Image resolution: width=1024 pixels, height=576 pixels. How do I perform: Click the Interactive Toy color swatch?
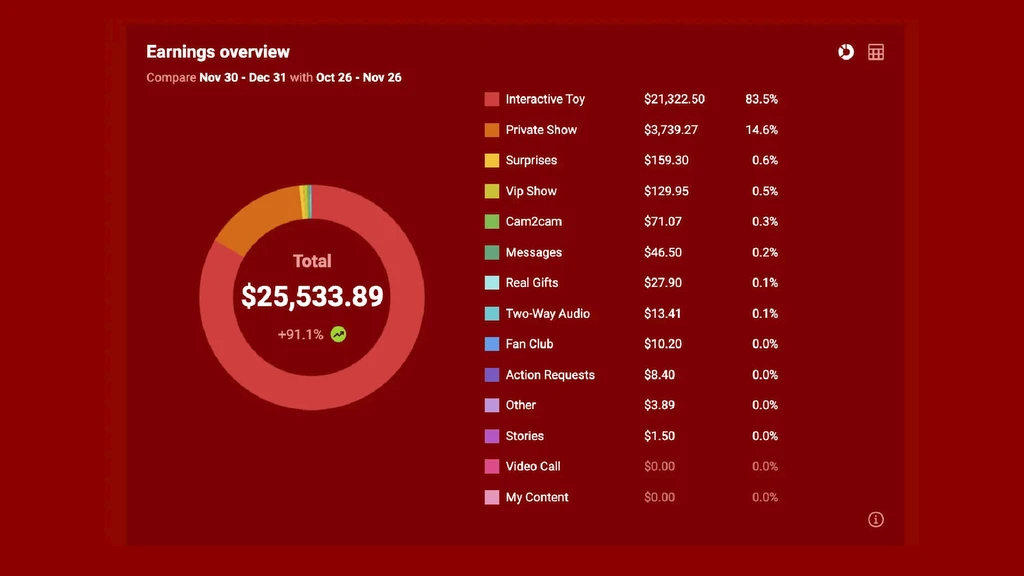click(x=492, y=99)
